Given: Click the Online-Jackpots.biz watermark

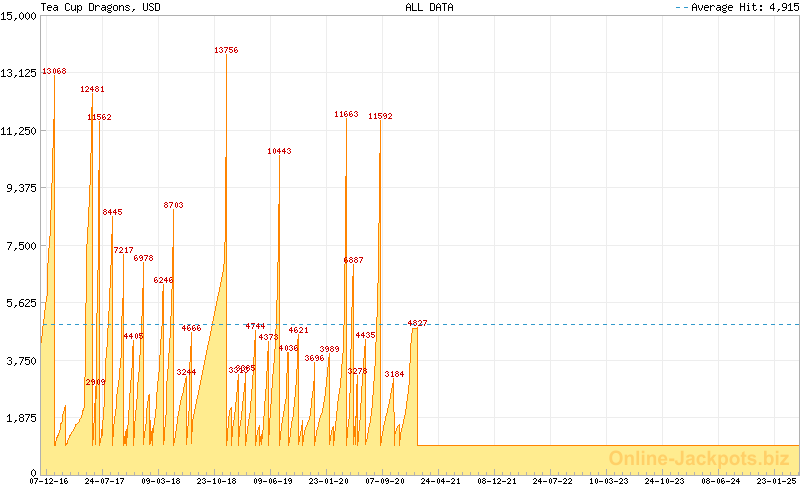Looking at the screenshot, I should [x=692, y=458].
